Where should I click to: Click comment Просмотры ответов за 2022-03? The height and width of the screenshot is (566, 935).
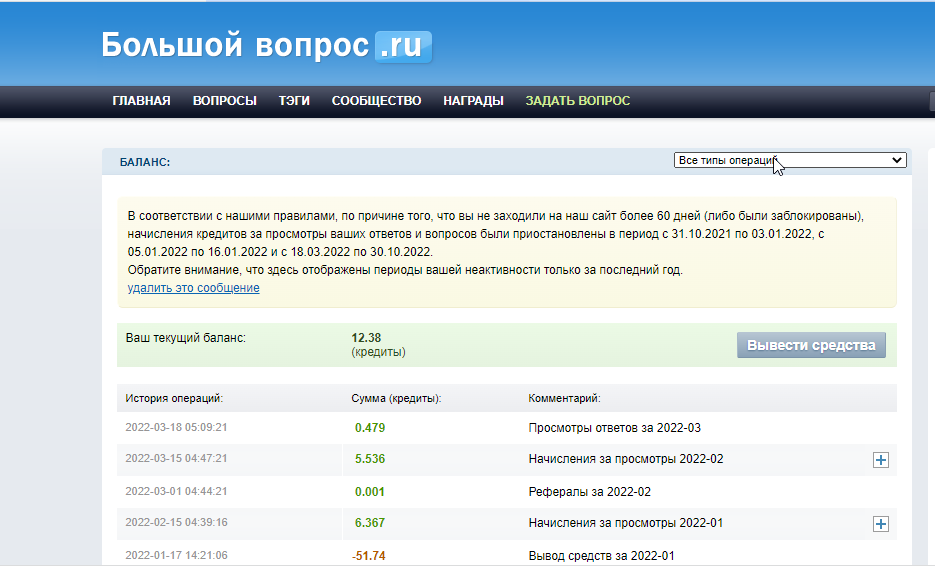tap(614, 428)
